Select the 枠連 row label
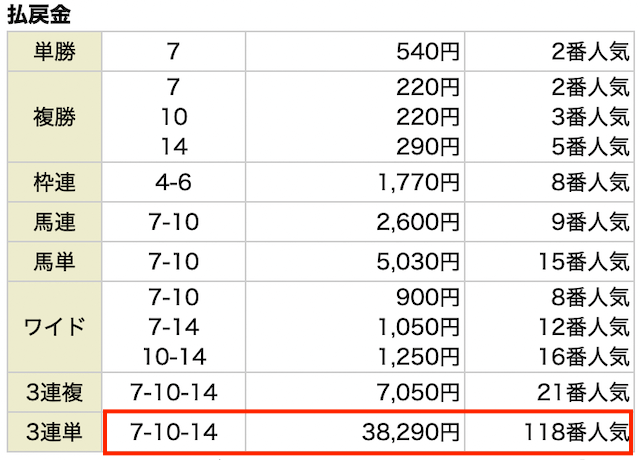This screenshot has height=460, width=640. [54, 182]
